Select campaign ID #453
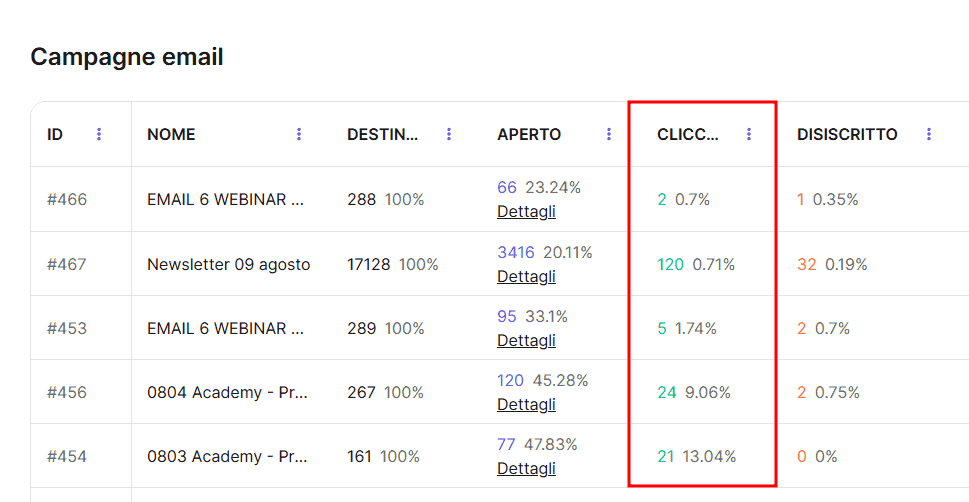The height and width of the screenshot is (502, 969). click(x=67, y=328)
